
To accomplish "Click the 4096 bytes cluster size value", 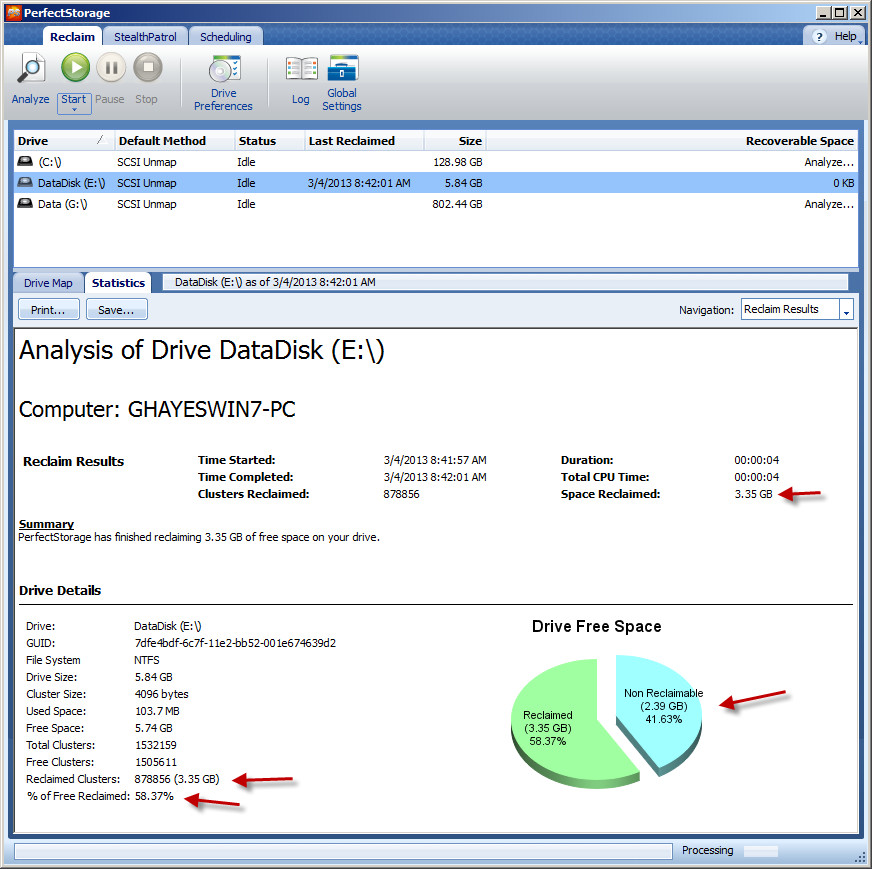I will click(x=161, y=694).
